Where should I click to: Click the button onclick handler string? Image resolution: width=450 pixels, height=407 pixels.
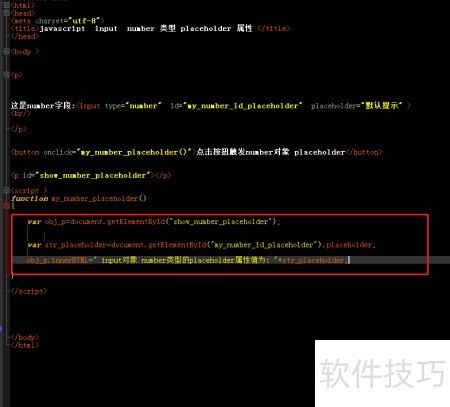point(134,152)
